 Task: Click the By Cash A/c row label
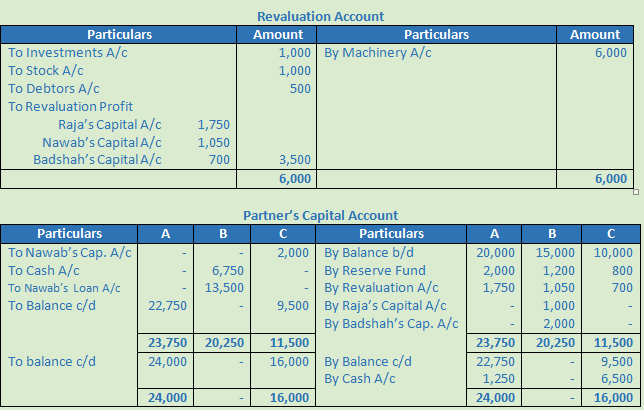(359, 378)
